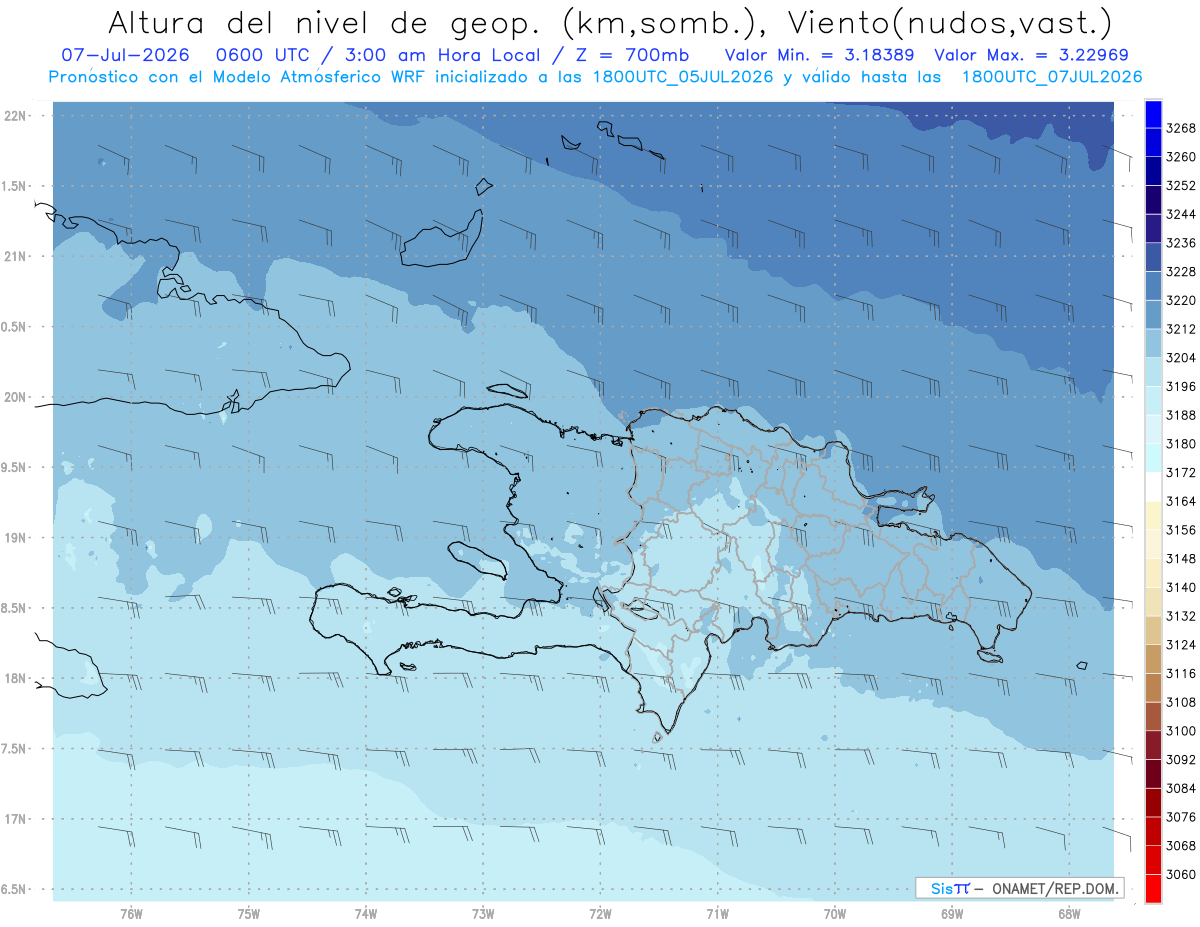Click the '21N' latitude label

pyautogui.click(x=15, y=257)
